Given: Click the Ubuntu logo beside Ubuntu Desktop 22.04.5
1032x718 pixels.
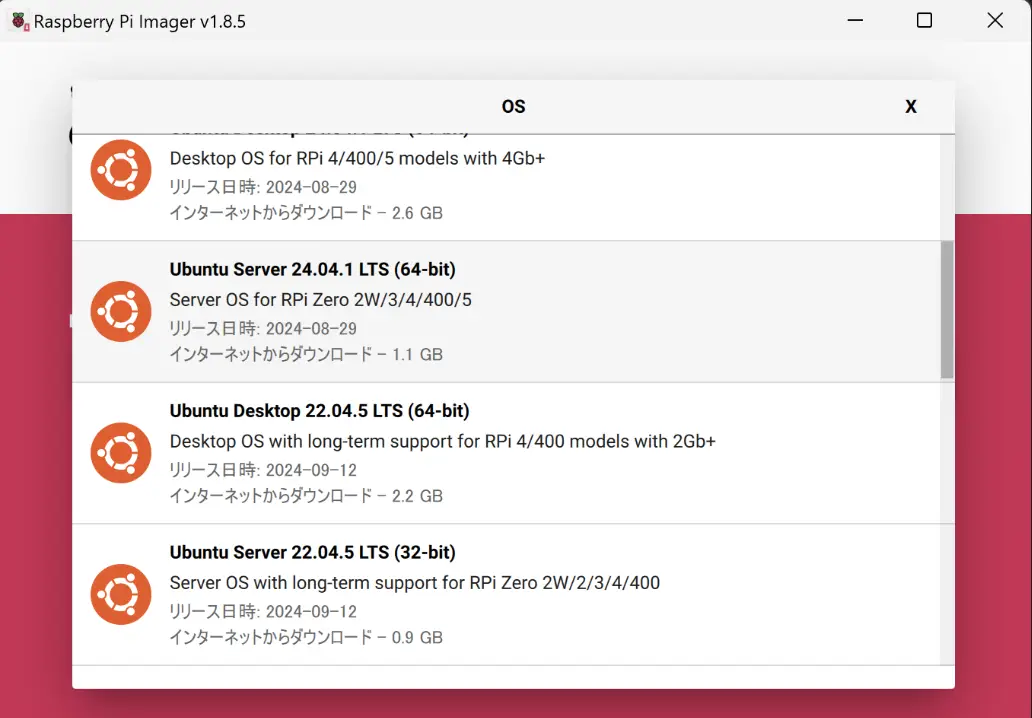Looking at the screenshot, I should click(x=121, y=453).
